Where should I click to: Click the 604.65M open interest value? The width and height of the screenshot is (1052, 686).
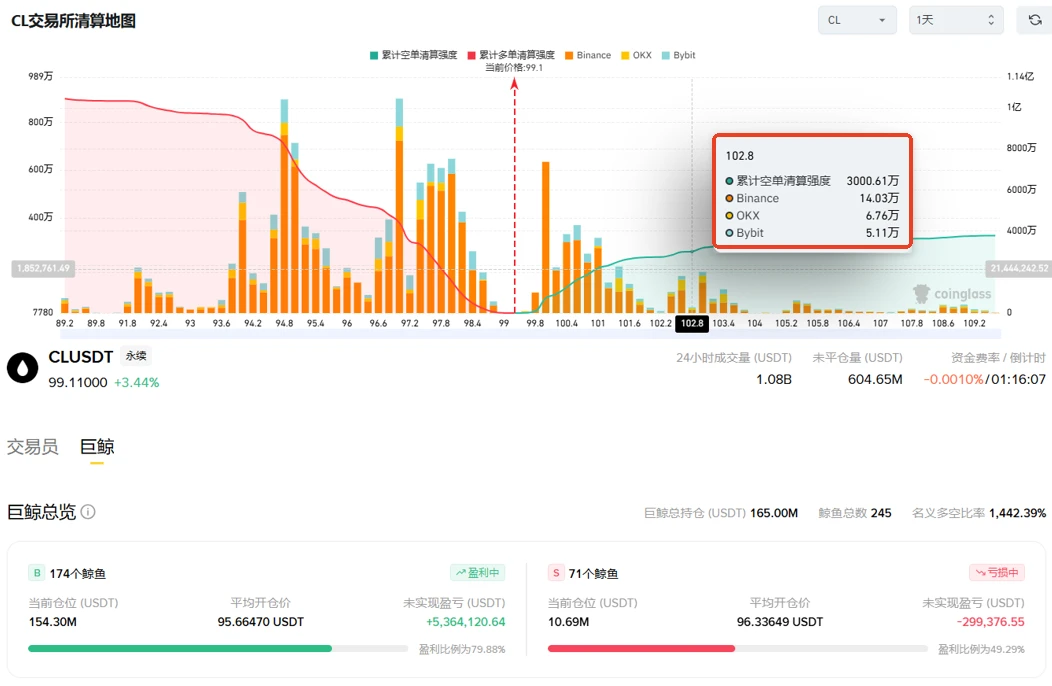tap(875, 379)
